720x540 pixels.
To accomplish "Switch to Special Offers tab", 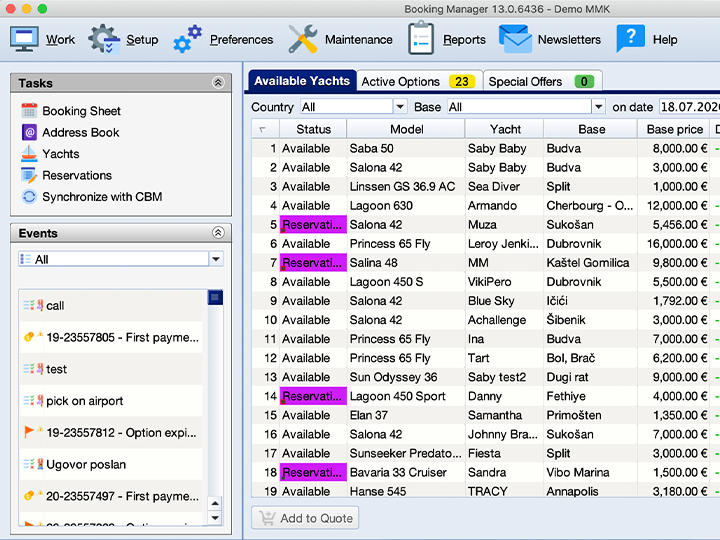I will click(x=542, y=81).
